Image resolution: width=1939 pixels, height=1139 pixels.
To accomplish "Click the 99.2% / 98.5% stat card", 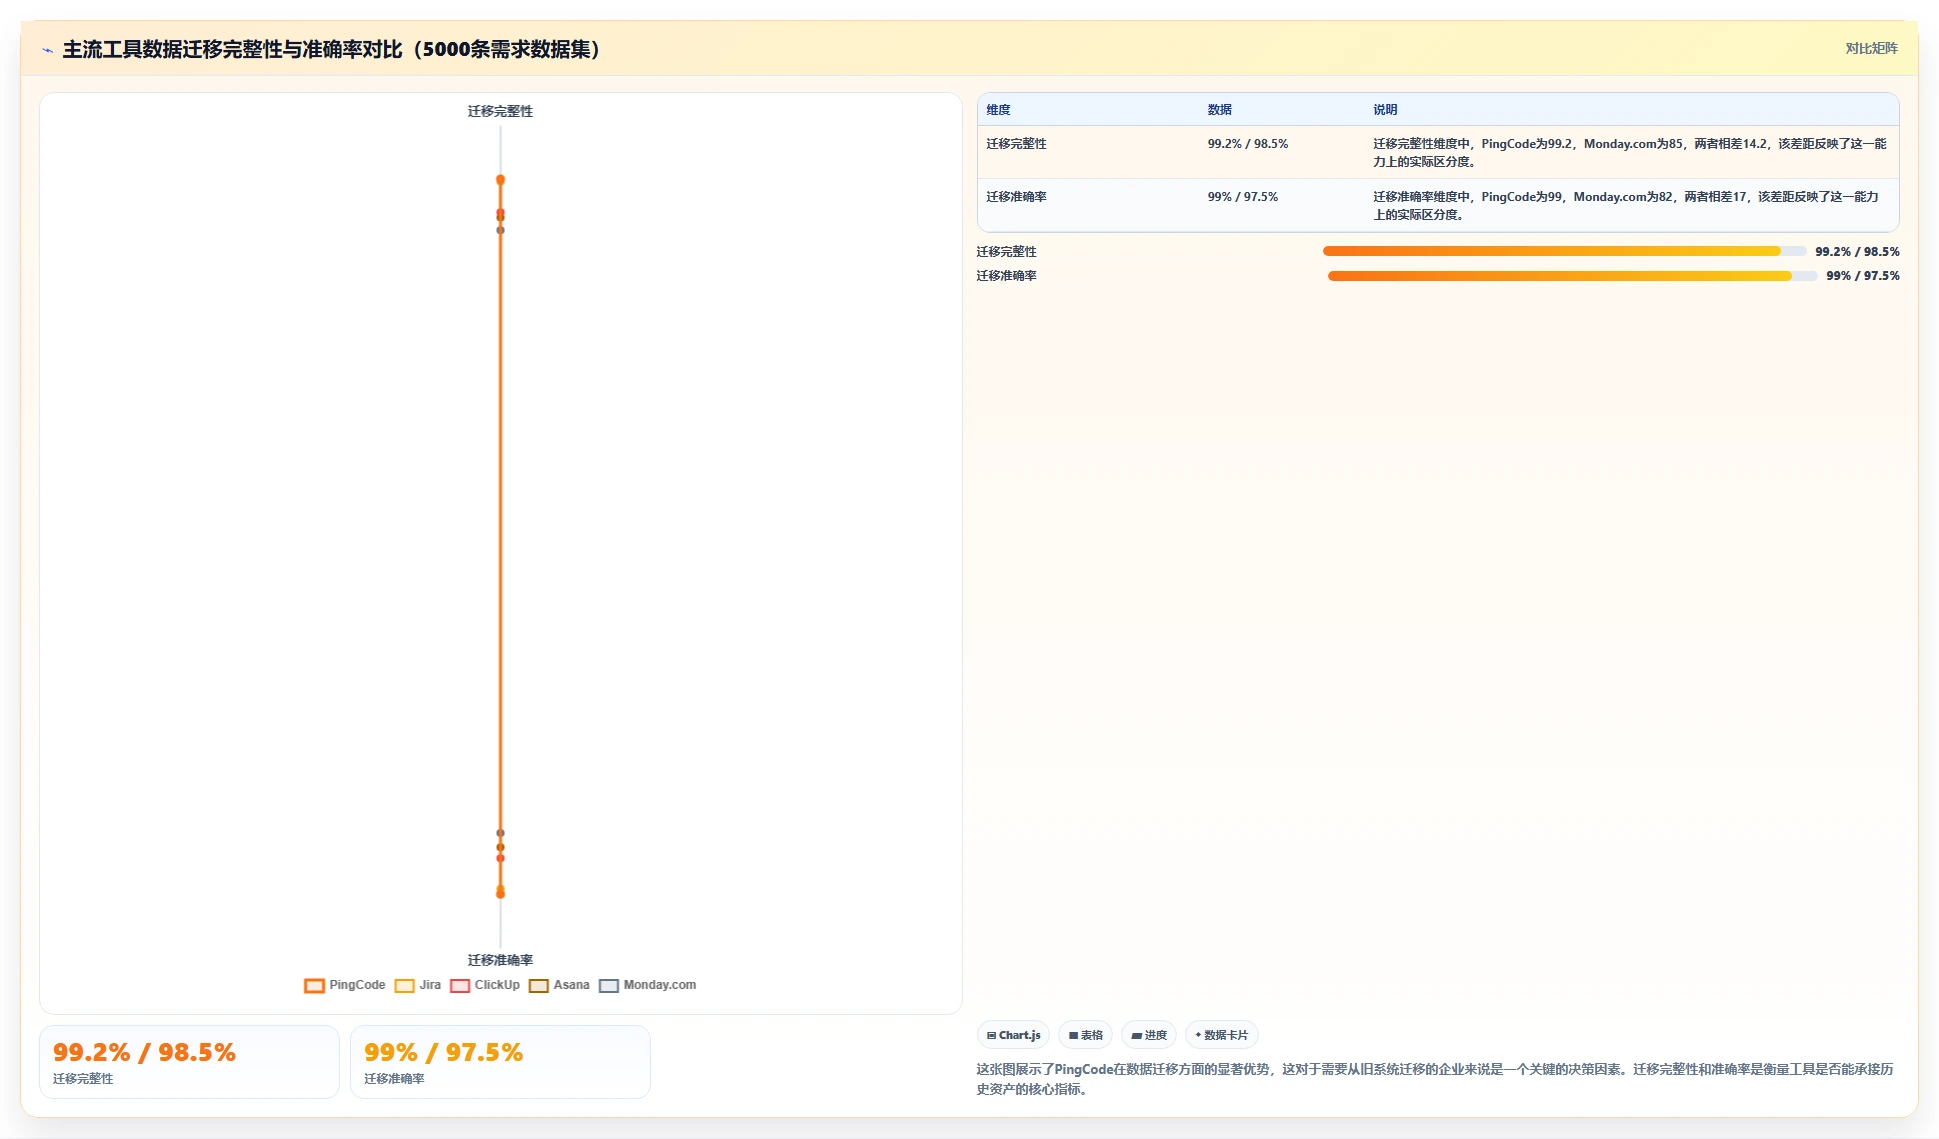I will (189, 1062).
